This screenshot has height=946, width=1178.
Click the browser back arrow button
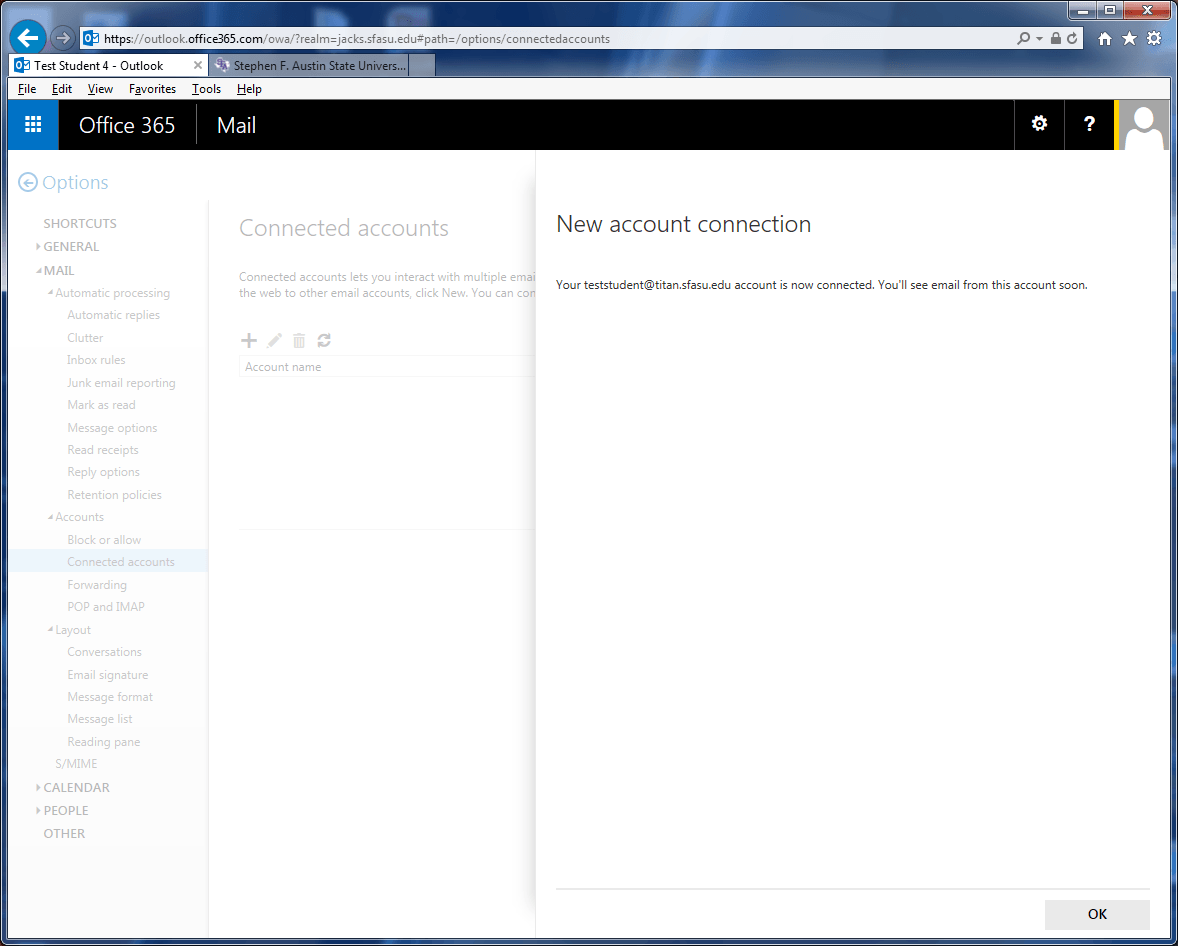click(x=28, y=39)
